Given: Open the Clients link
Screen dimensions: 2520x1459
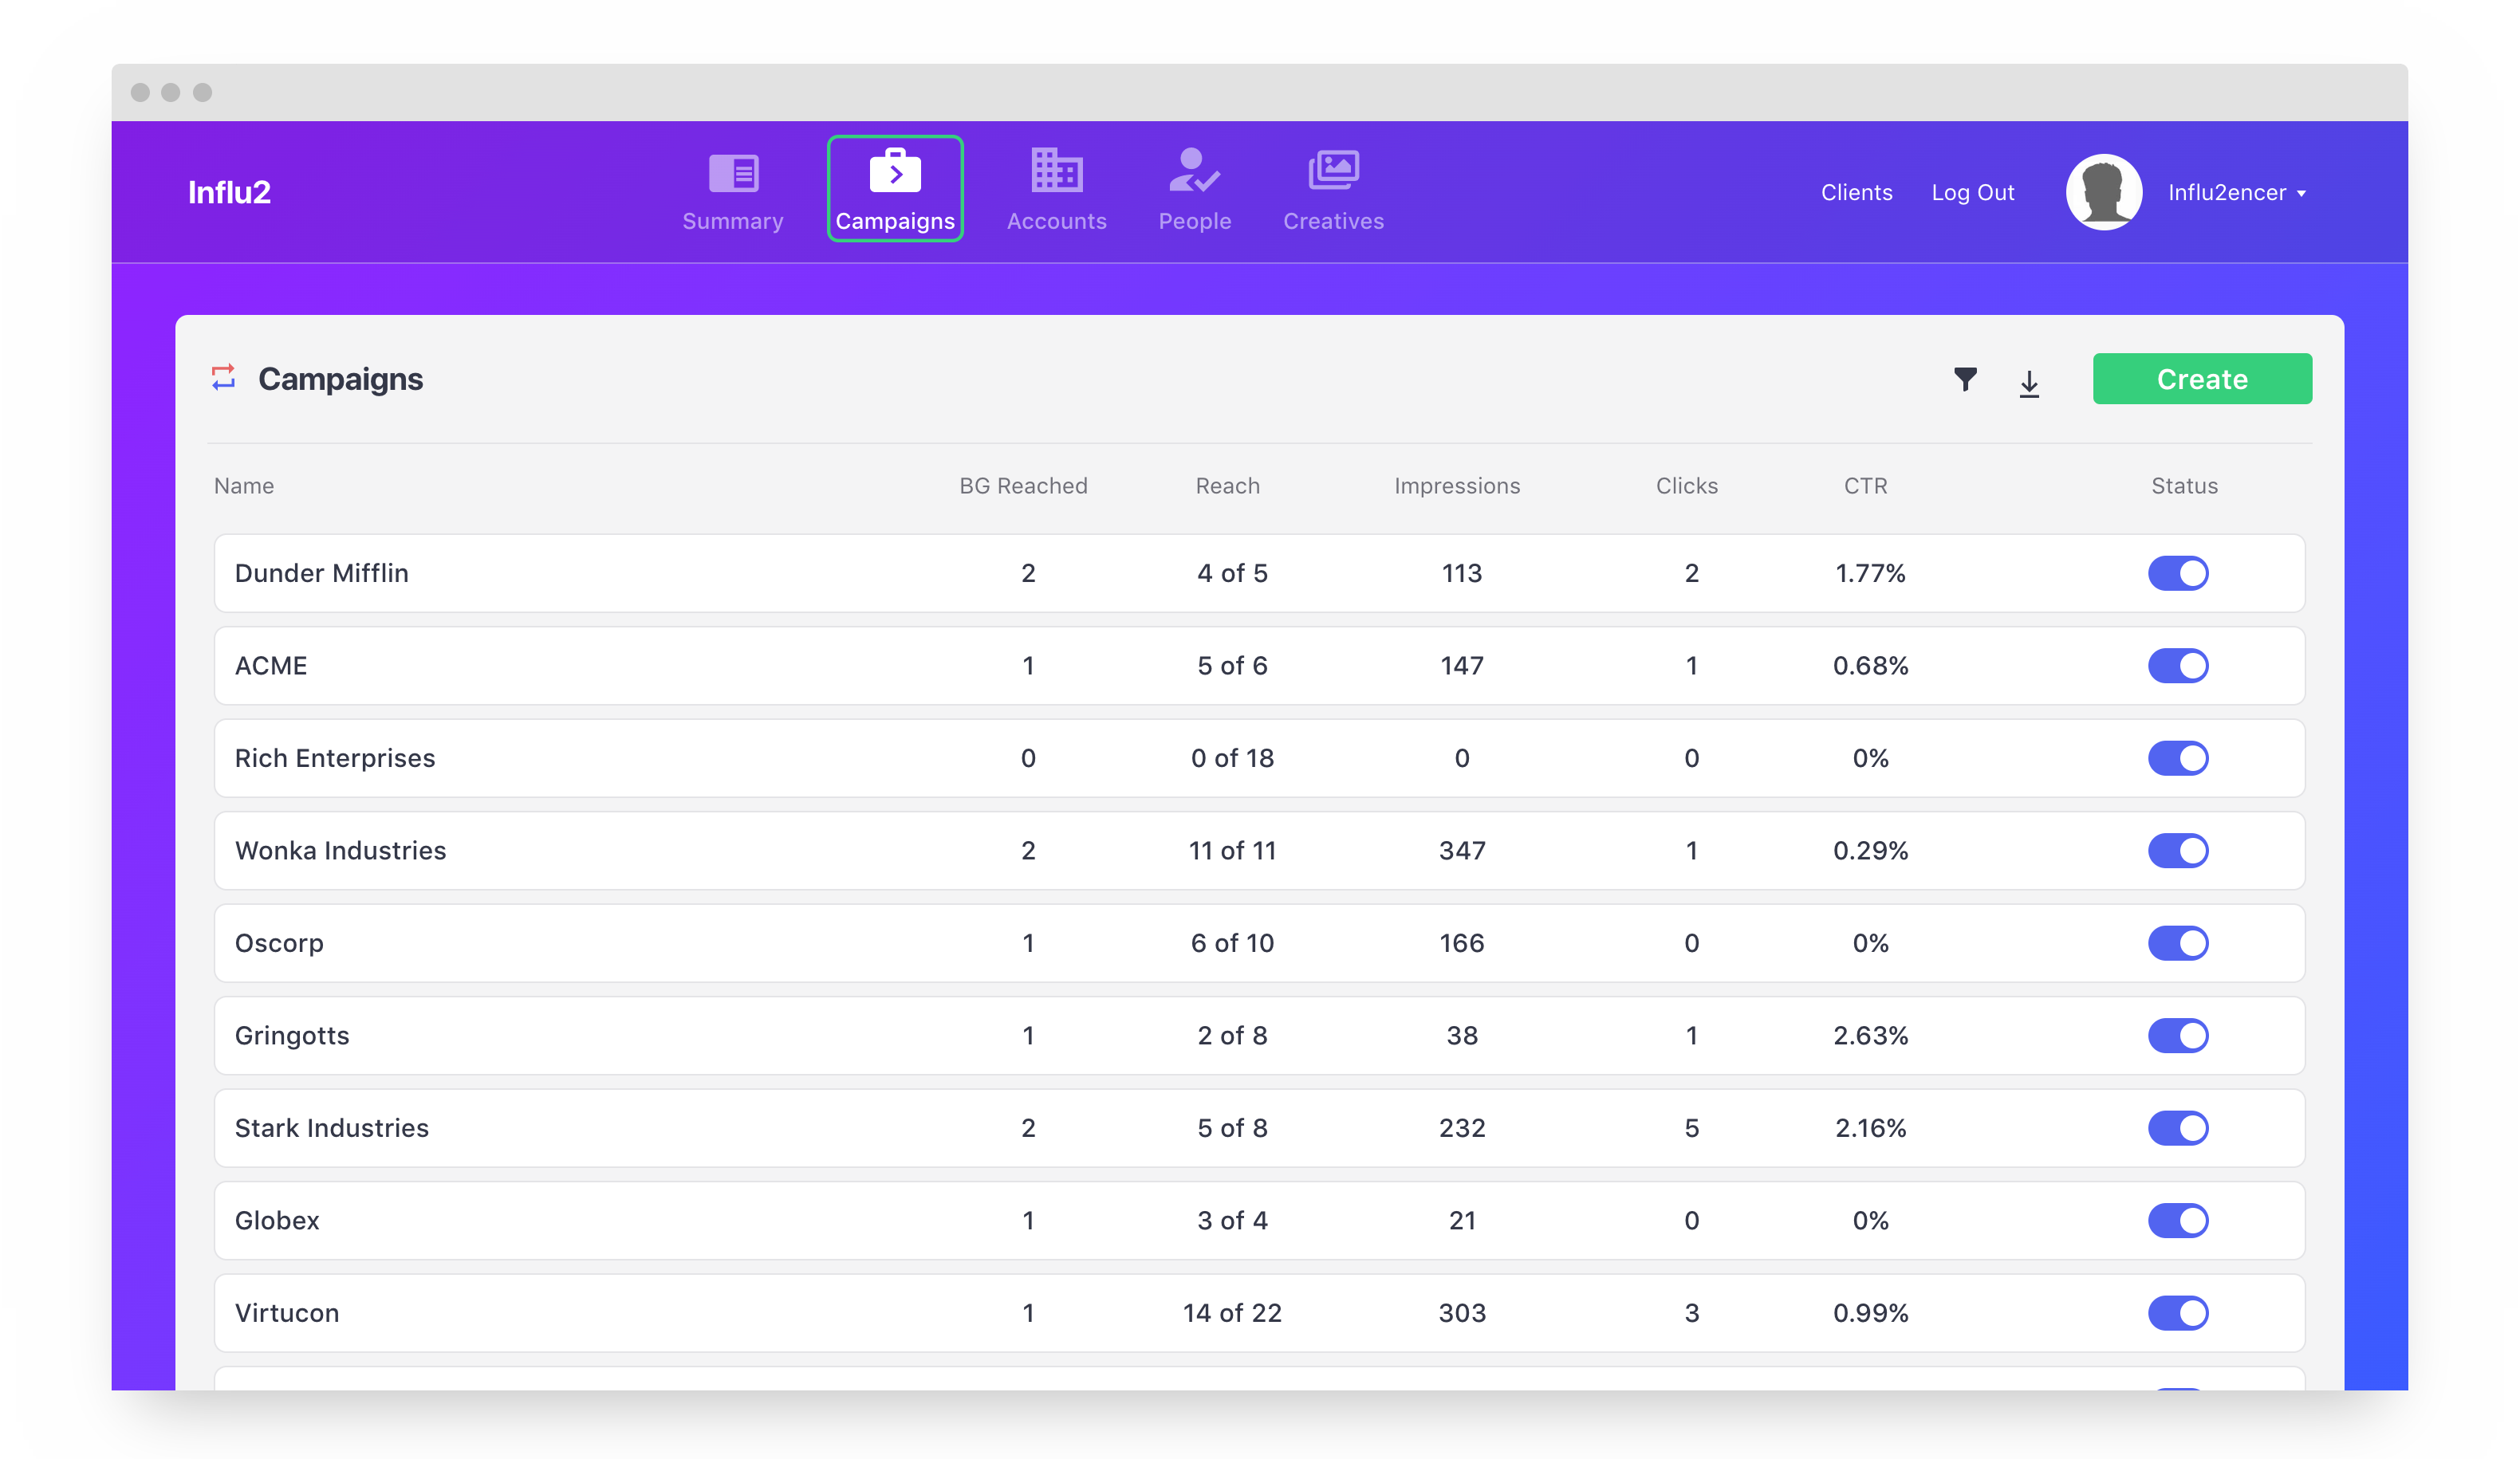Looking at the screenshot, I should click(1856, 192).
